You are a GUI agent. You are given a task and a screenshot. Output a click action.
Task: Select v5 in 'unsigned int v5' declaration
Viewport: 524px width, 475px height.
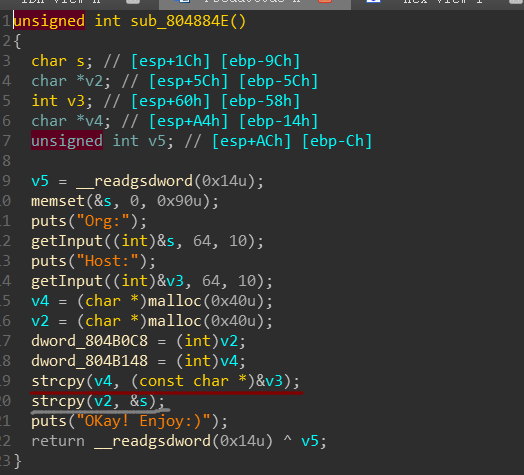coord(157,141)
